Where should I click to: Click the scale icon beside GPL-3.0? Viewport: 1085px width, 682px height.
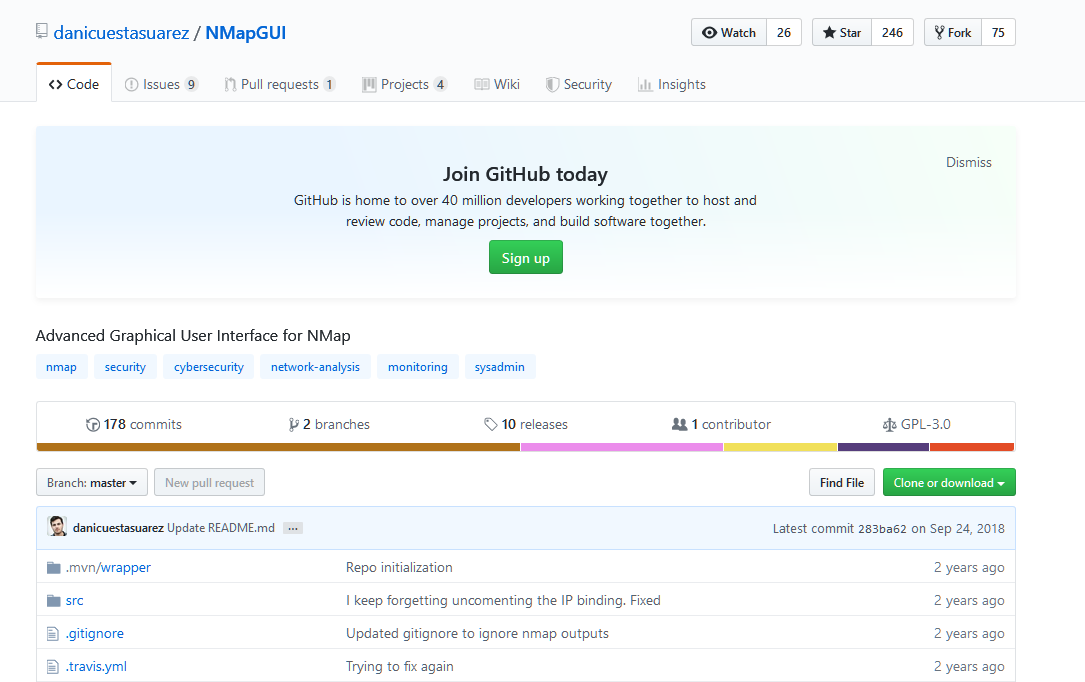point(889,425)
